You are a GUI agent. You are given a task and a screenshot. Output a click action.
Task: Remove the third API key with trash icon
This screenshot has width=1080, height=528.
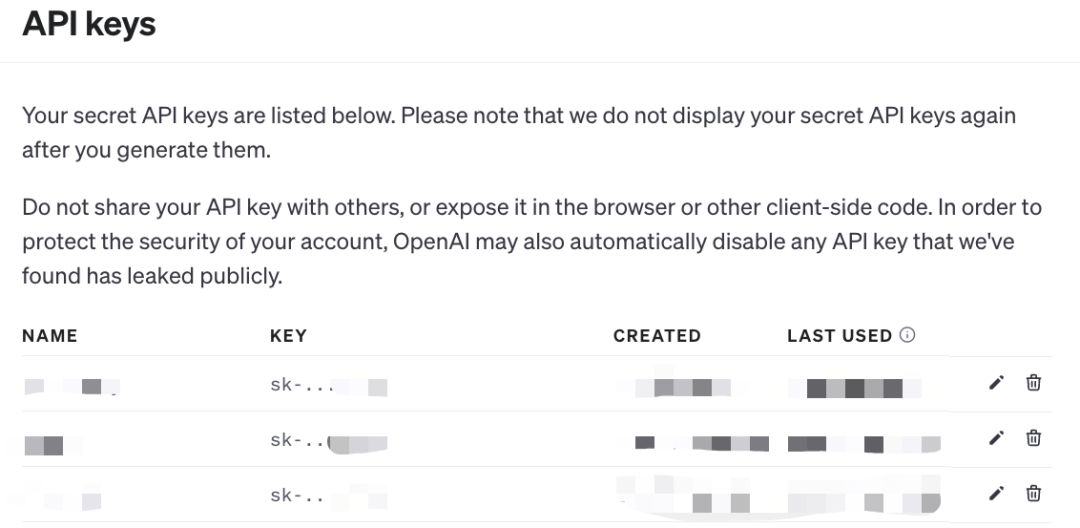[x=1033, y=493]
